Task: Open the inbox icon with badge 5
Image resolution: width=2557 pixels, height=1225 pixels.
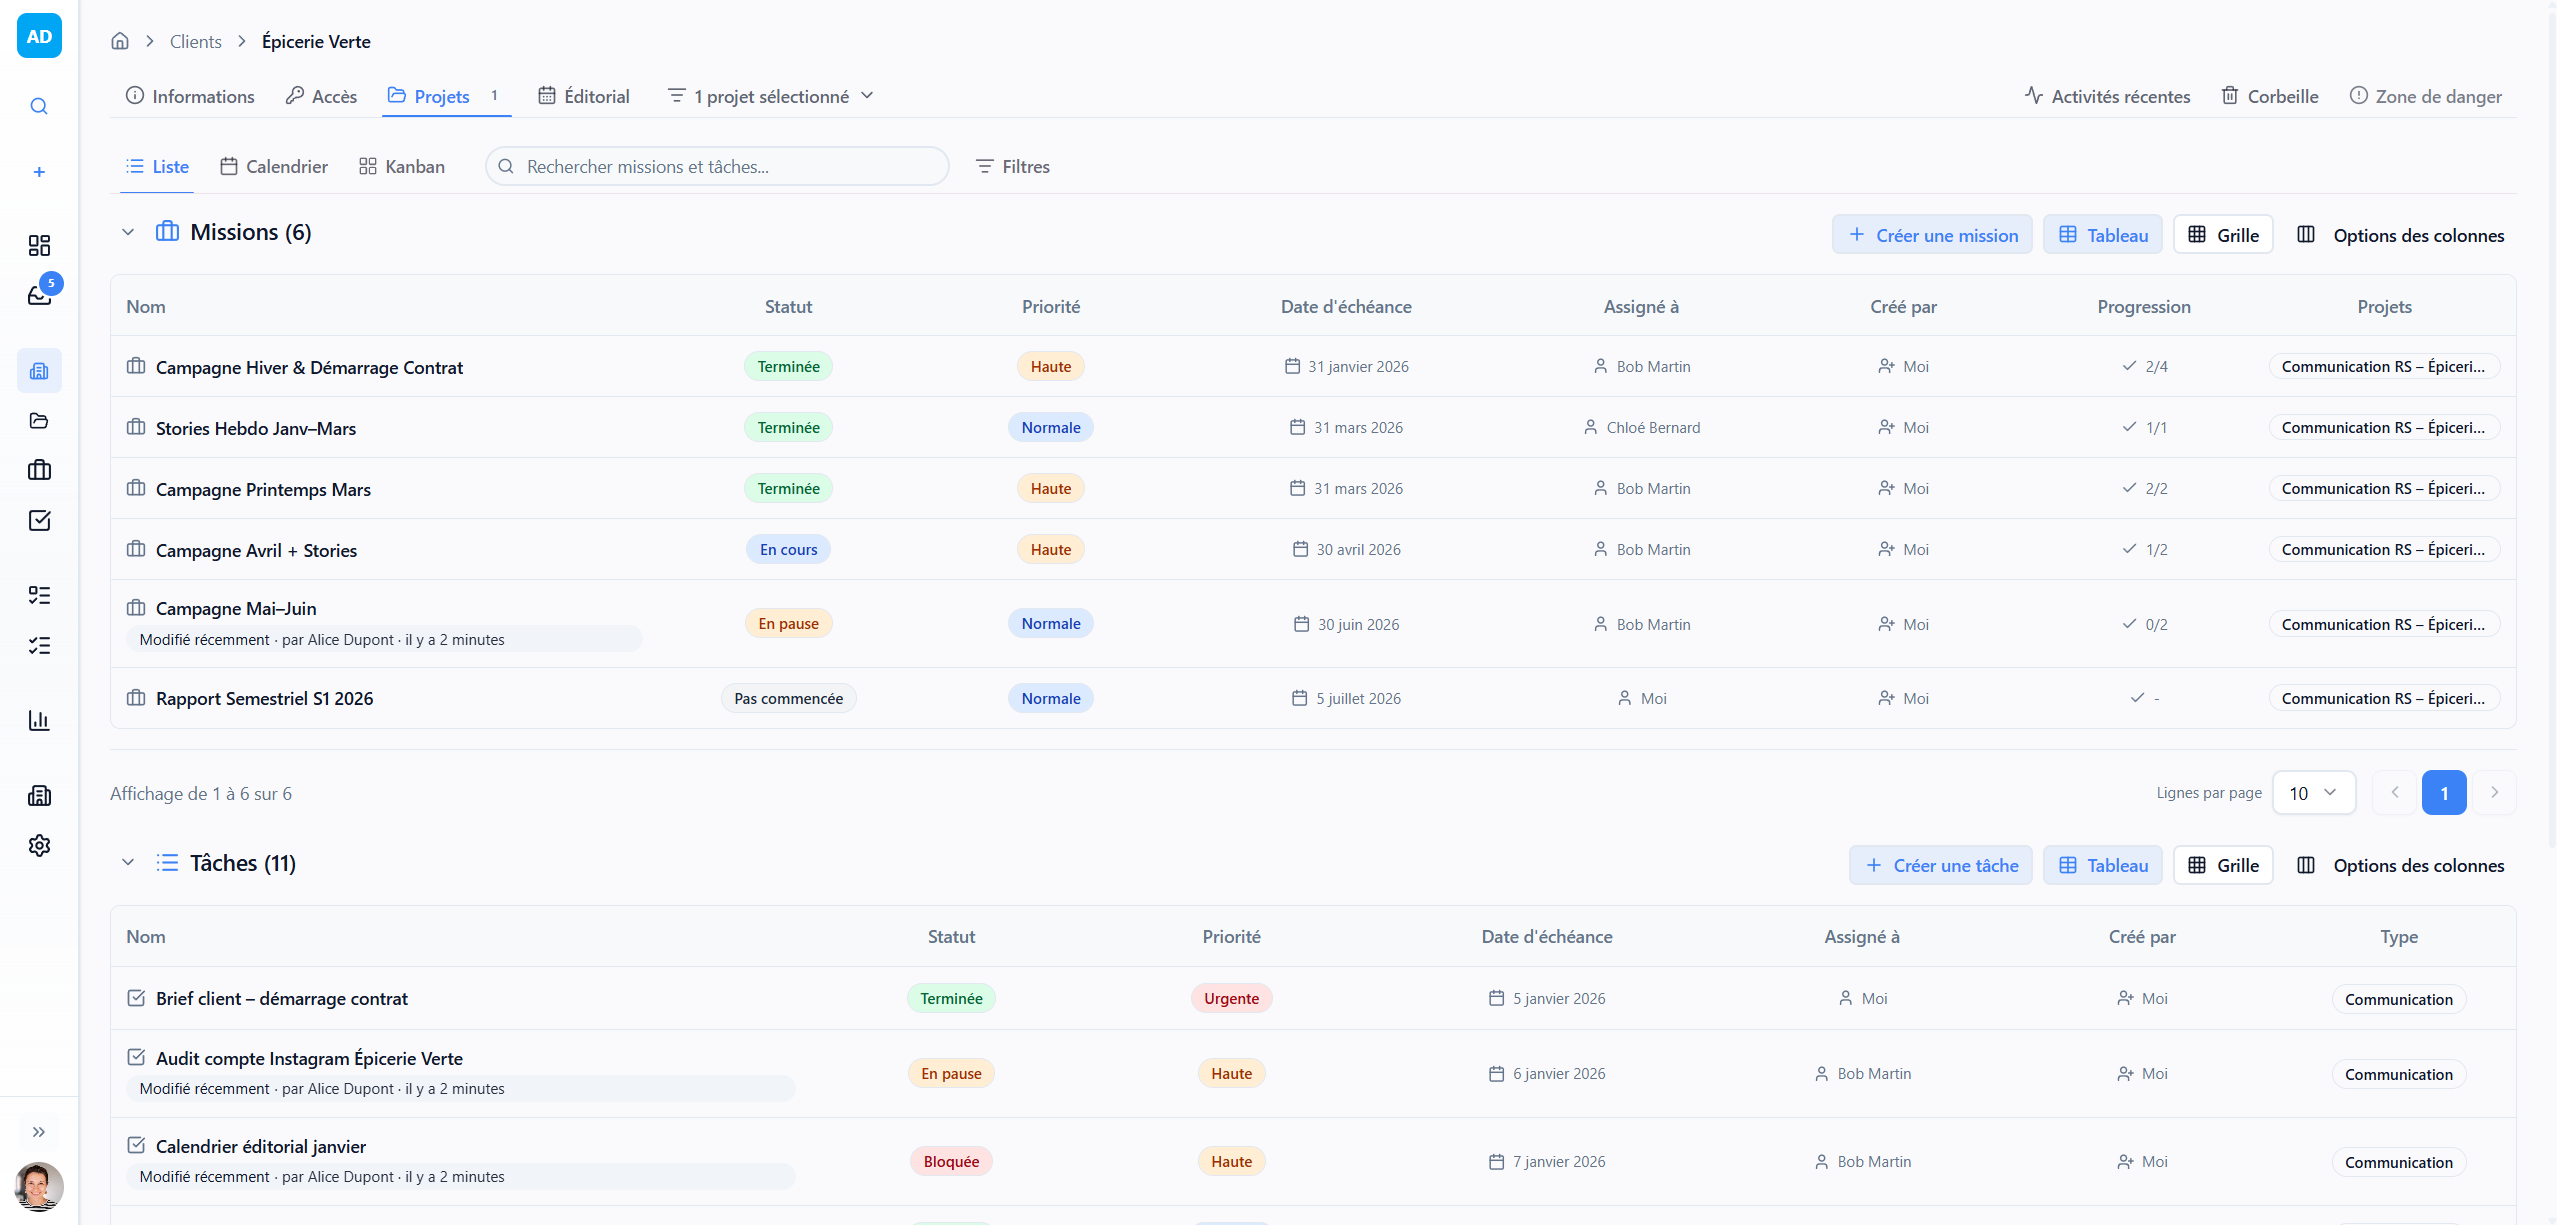Action: click(x=39, y=295)
